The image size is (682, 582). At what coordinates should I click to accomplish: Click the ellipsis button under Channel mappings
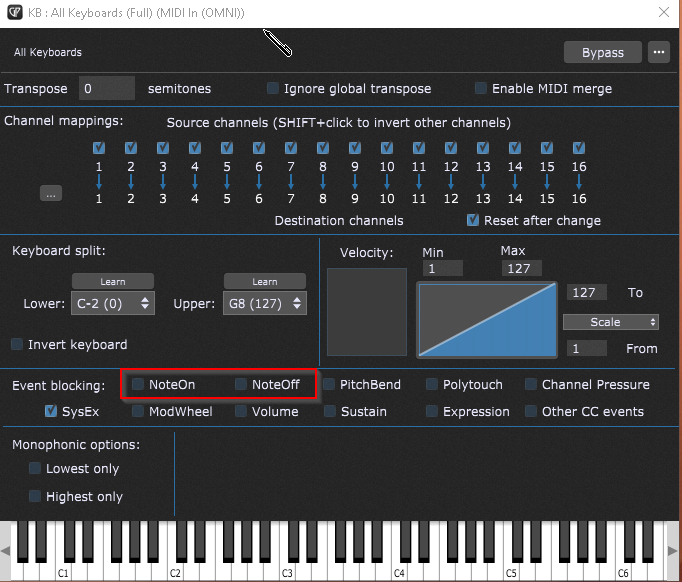(x=51, y=194)
